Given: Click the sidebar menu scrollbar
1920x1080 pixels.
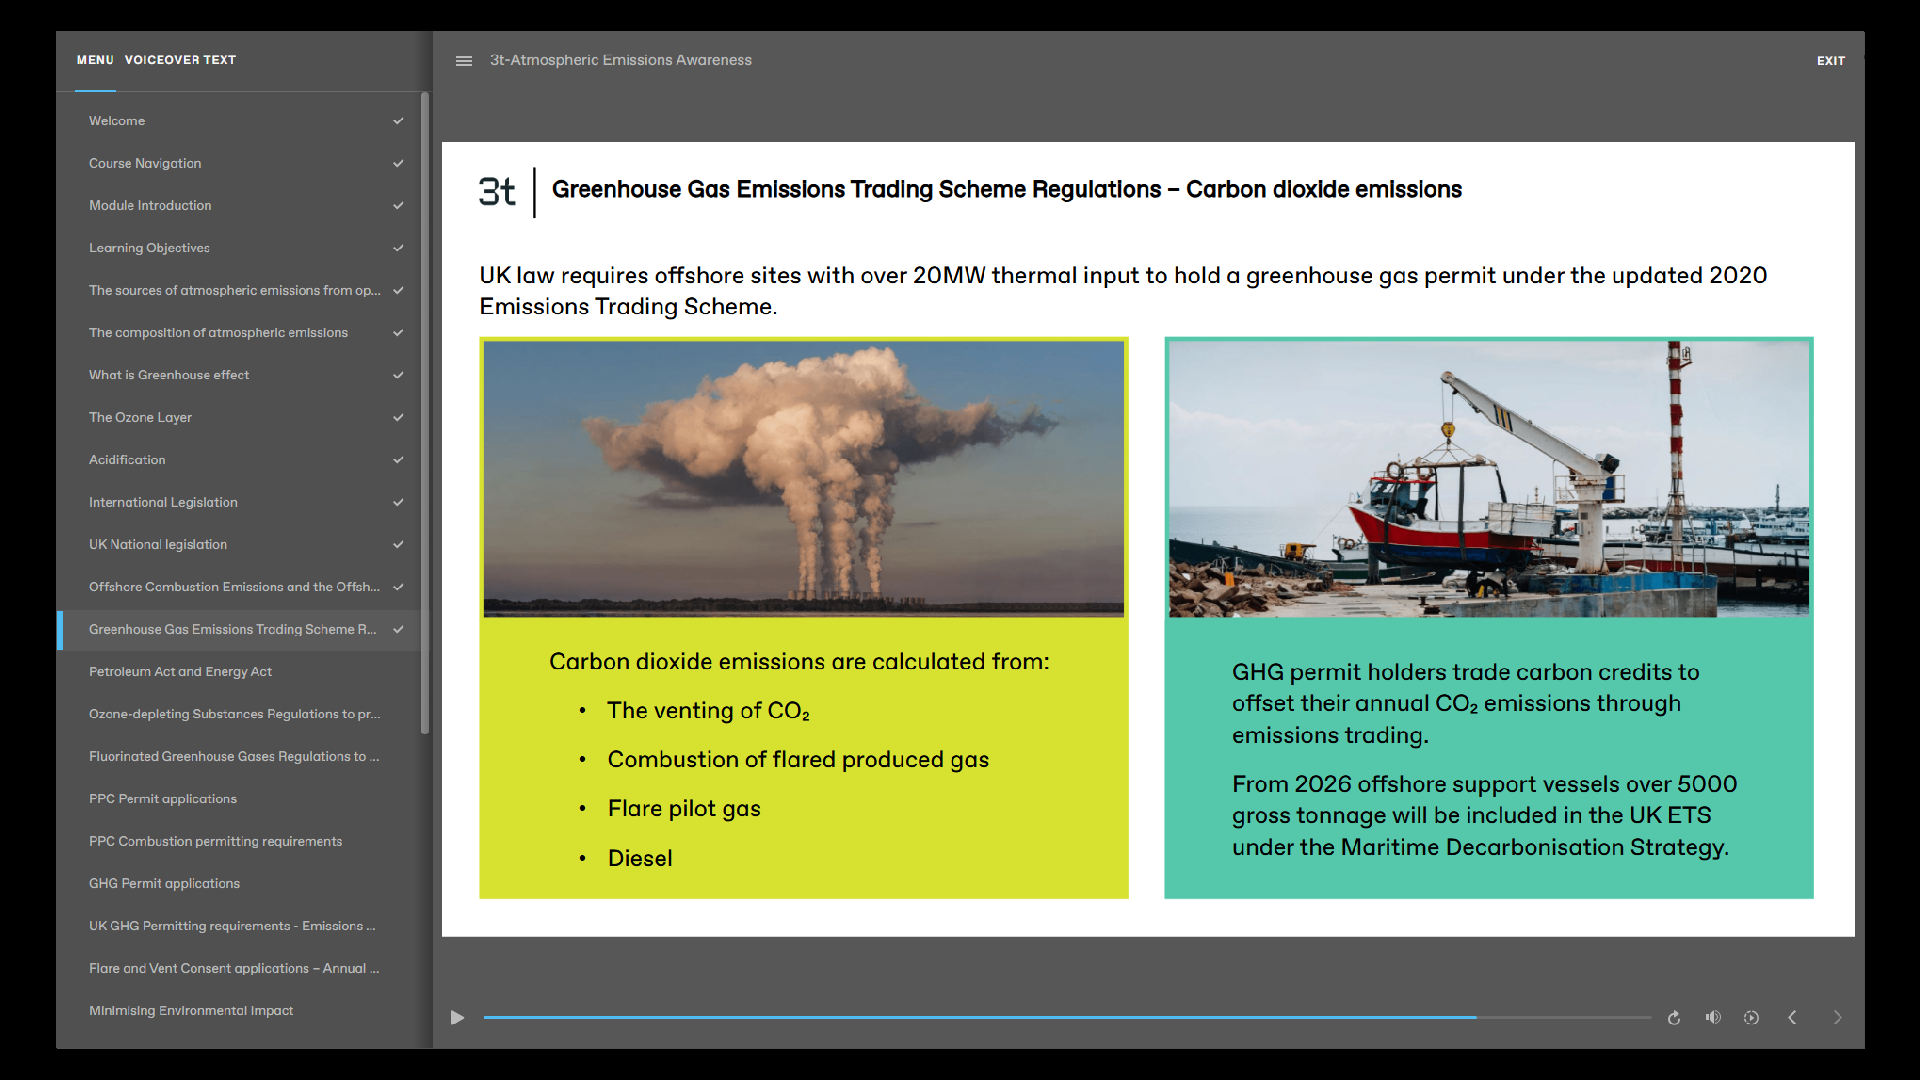Looking at the screenshot, I should coord(425,413).
